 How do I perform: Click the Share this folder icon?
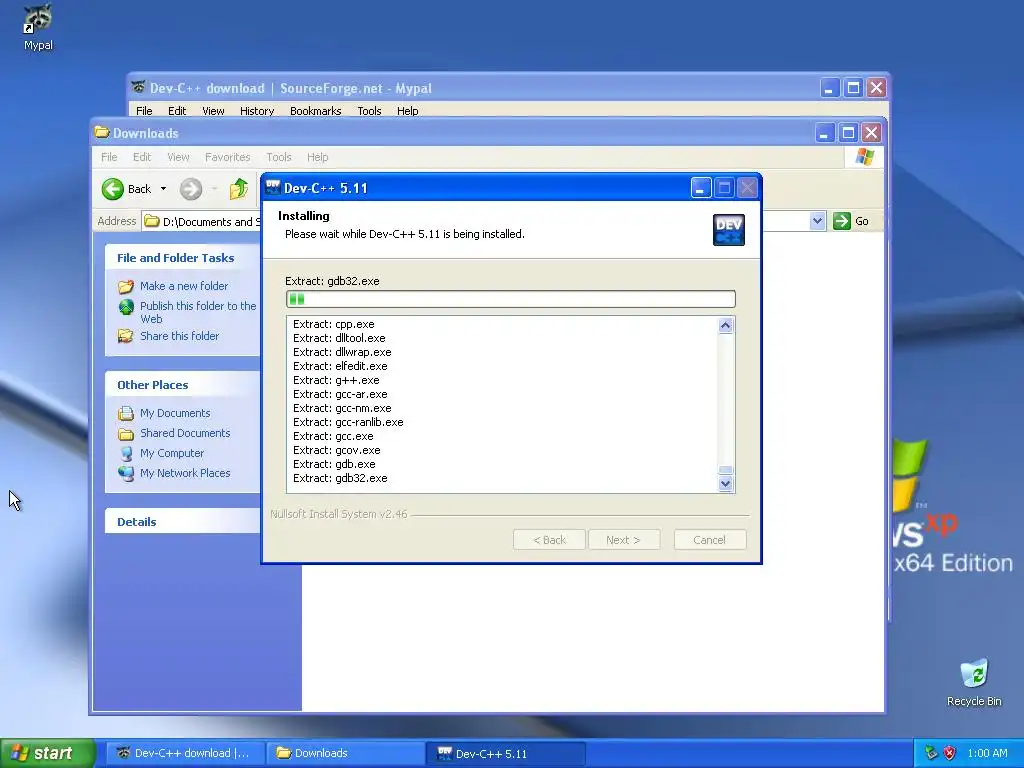pyautogui.click(x=125, y=336)
